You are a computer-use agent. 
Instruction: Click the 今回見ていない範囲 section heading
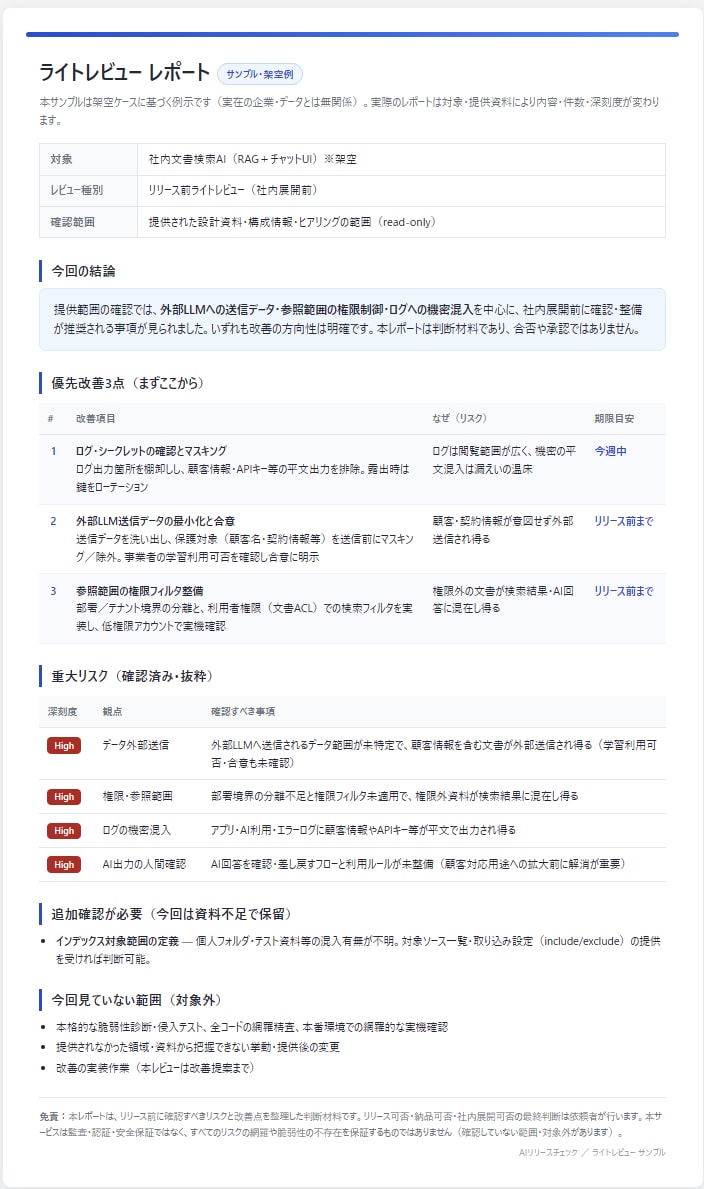pos(137,1000)
